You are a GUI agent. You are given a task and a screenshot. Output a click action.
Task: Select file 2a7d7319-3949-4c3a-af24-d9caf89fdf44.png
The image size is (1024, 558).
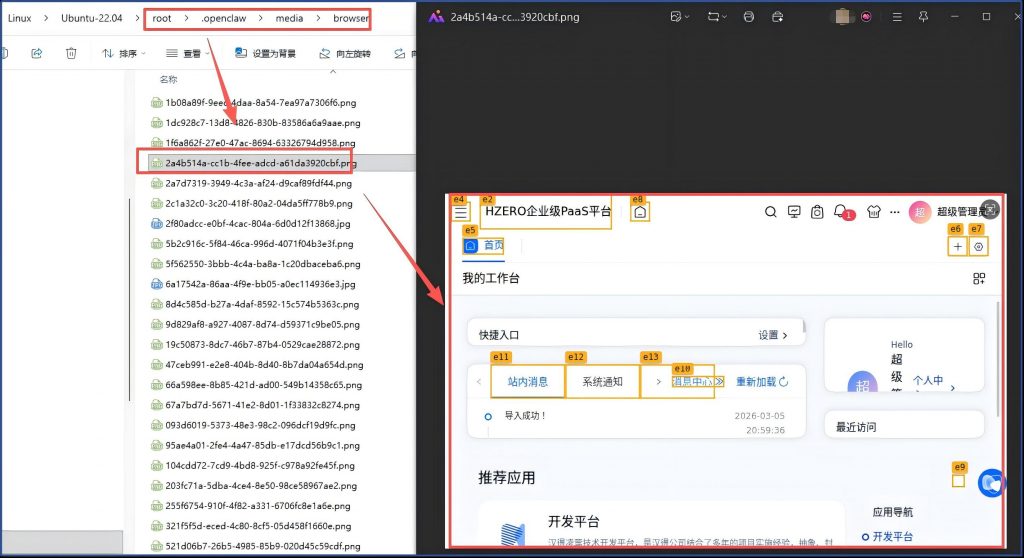258,183
